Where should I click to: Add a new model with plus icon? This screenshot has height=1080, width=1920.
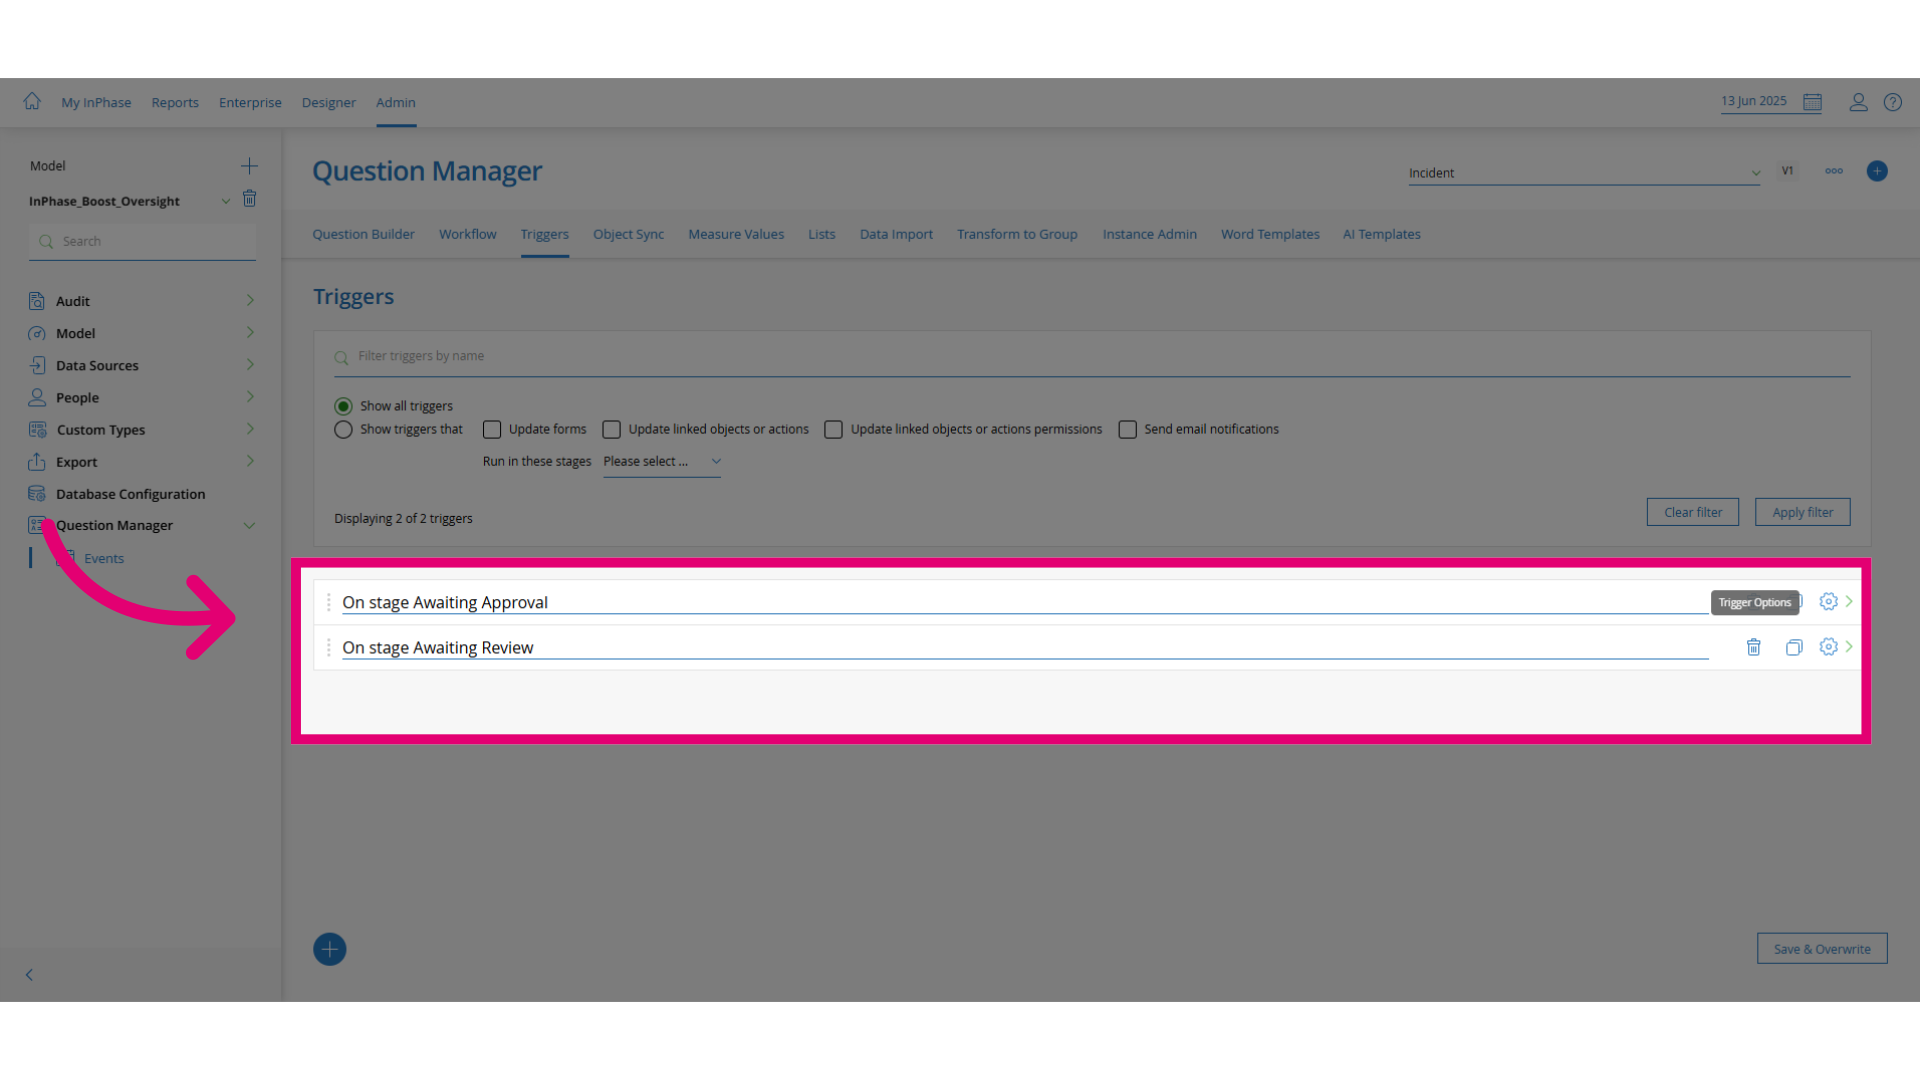(x=249, y=166)
